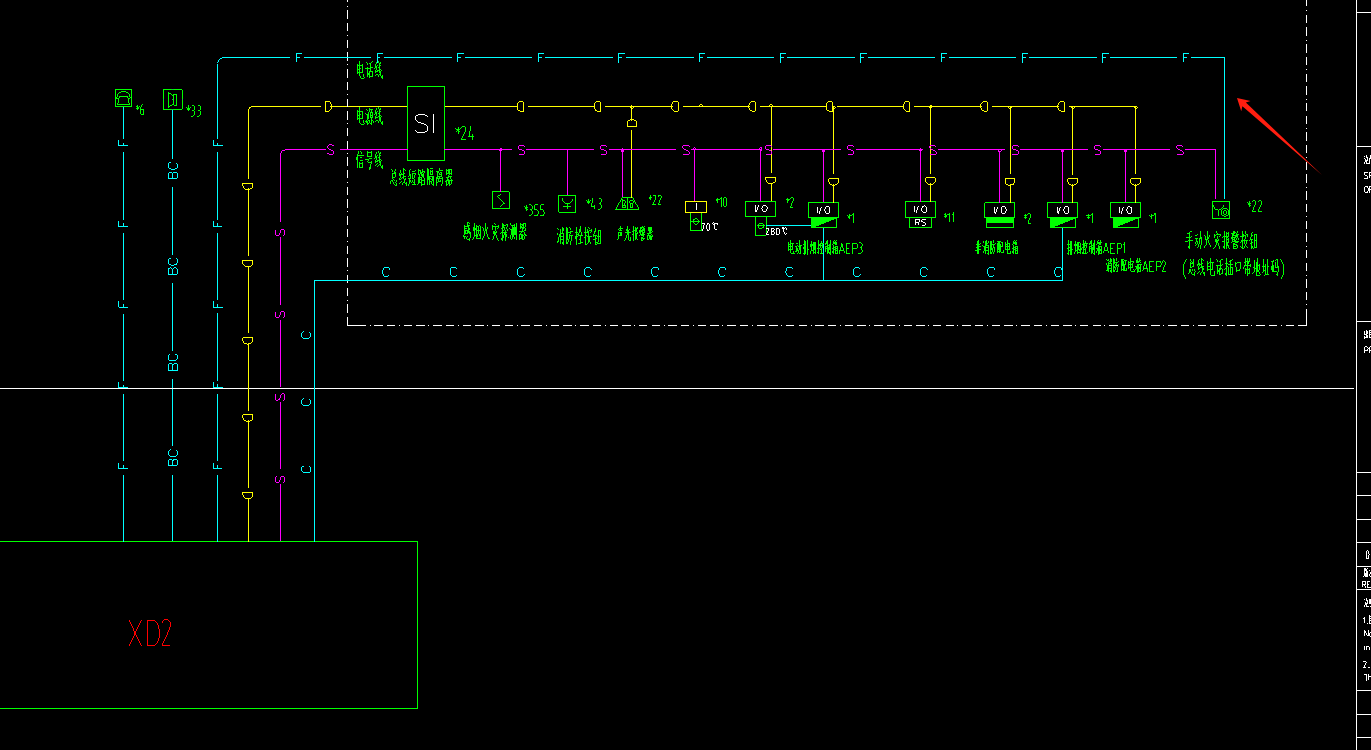Select the I/O module for 排烟控制箱AEP1
The width and height of the screenshot is (1371, 750).
click(x=1062, y=214)
